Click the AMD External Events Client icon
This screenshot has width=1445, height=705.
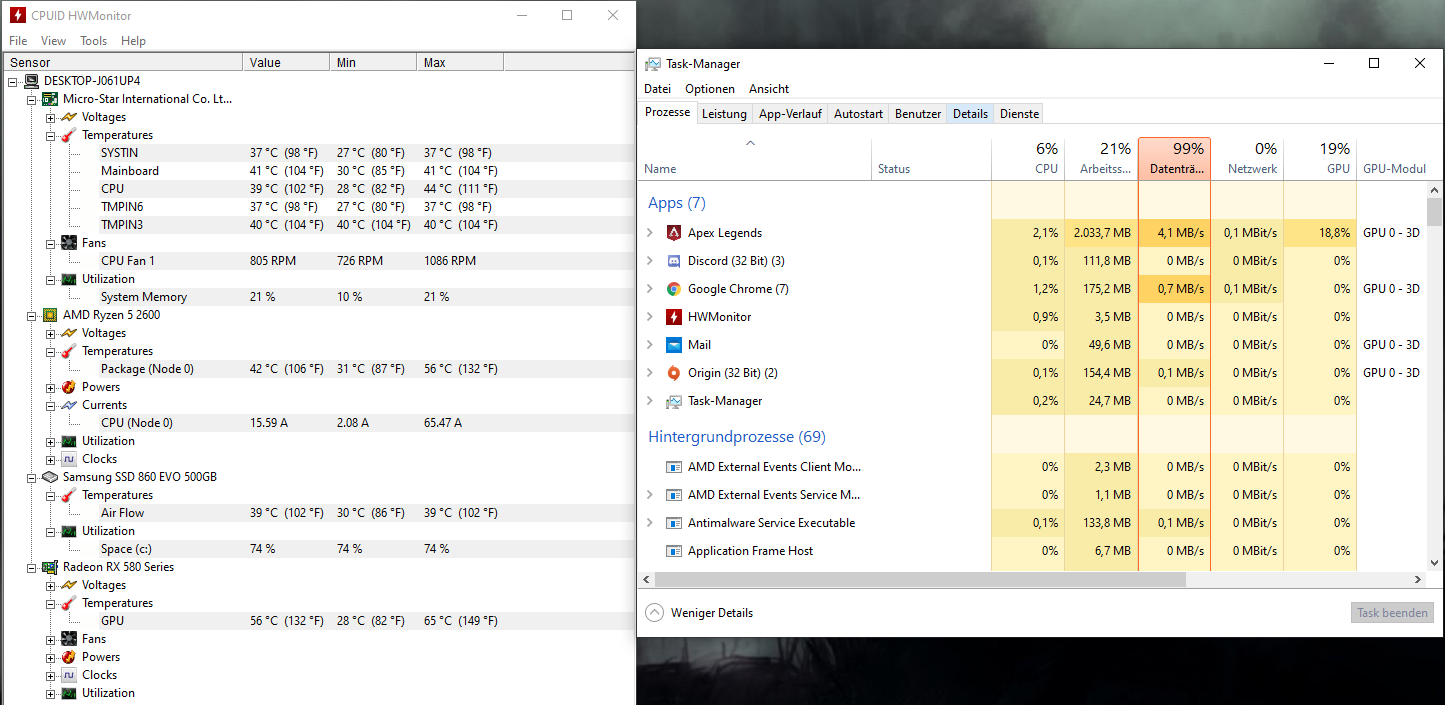point(674,467)
